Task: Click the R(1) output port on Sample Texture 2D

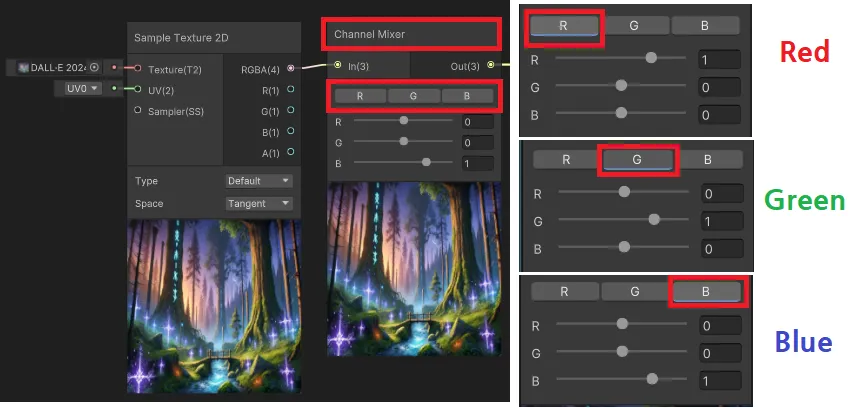Action: point(290,90)
